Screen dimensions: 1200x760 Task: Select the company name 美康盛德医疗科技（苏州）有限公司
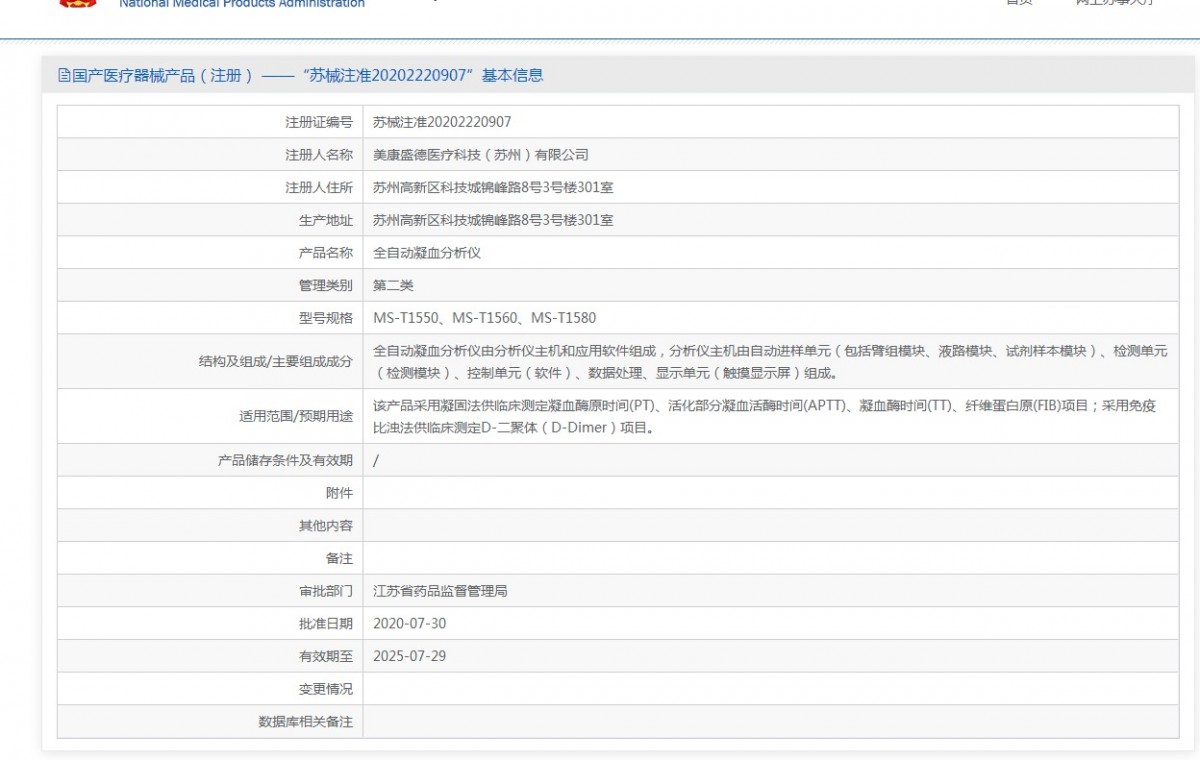[x=481, y=155]
